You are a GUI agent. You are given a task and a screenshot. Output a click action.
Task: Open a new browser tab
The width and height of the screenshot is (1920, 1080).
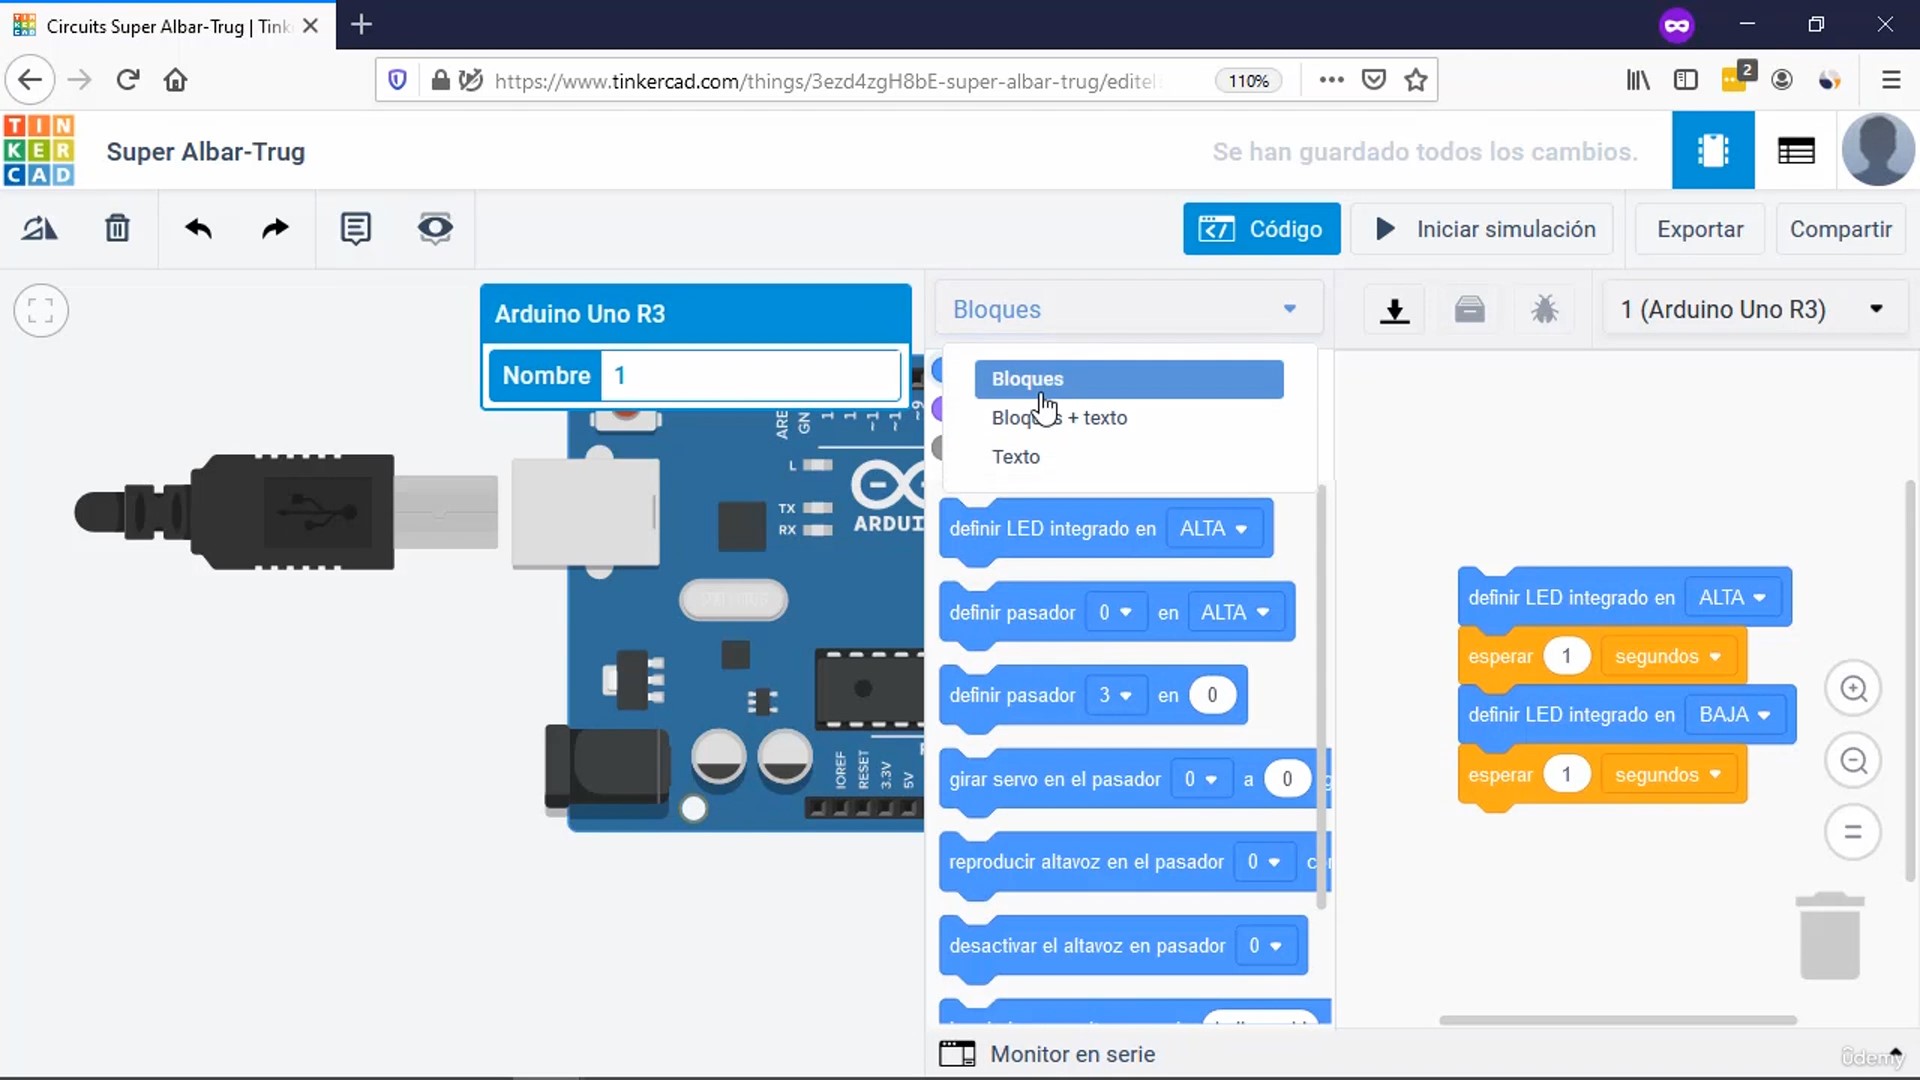click(x=362, y=25)
